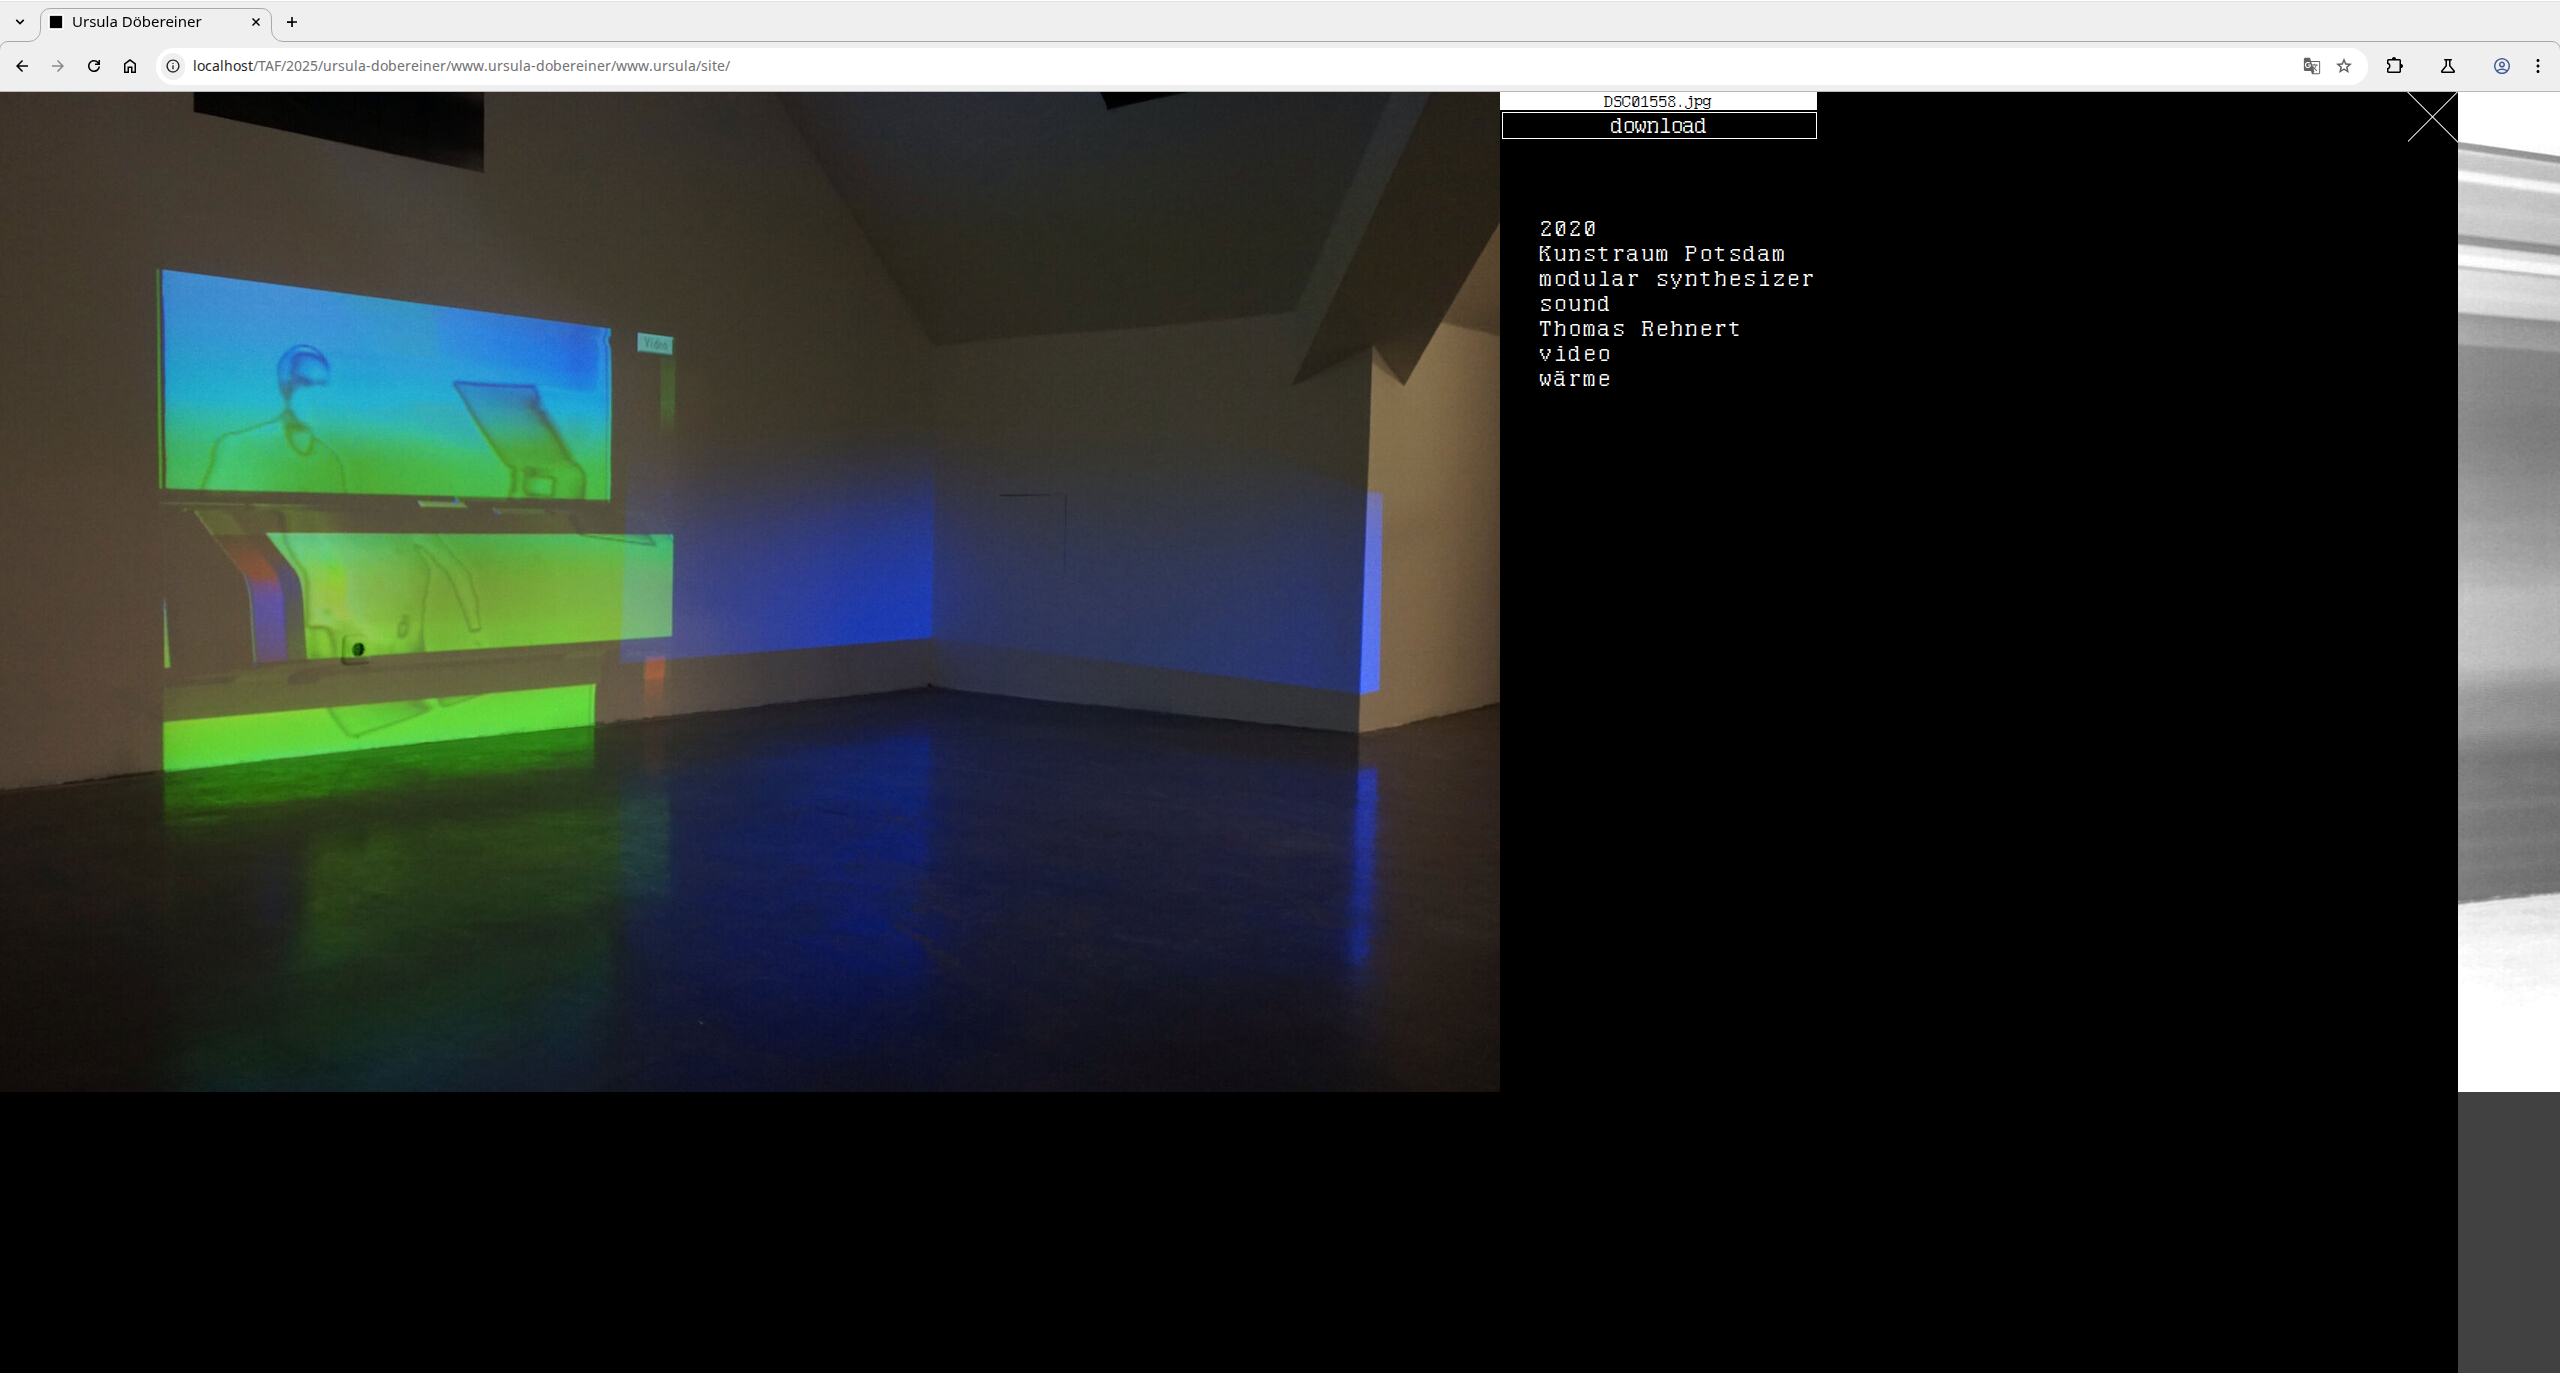The image size is (2560, 1373).
Task: Bookmark this page with the star icon
Action: 2344,66
